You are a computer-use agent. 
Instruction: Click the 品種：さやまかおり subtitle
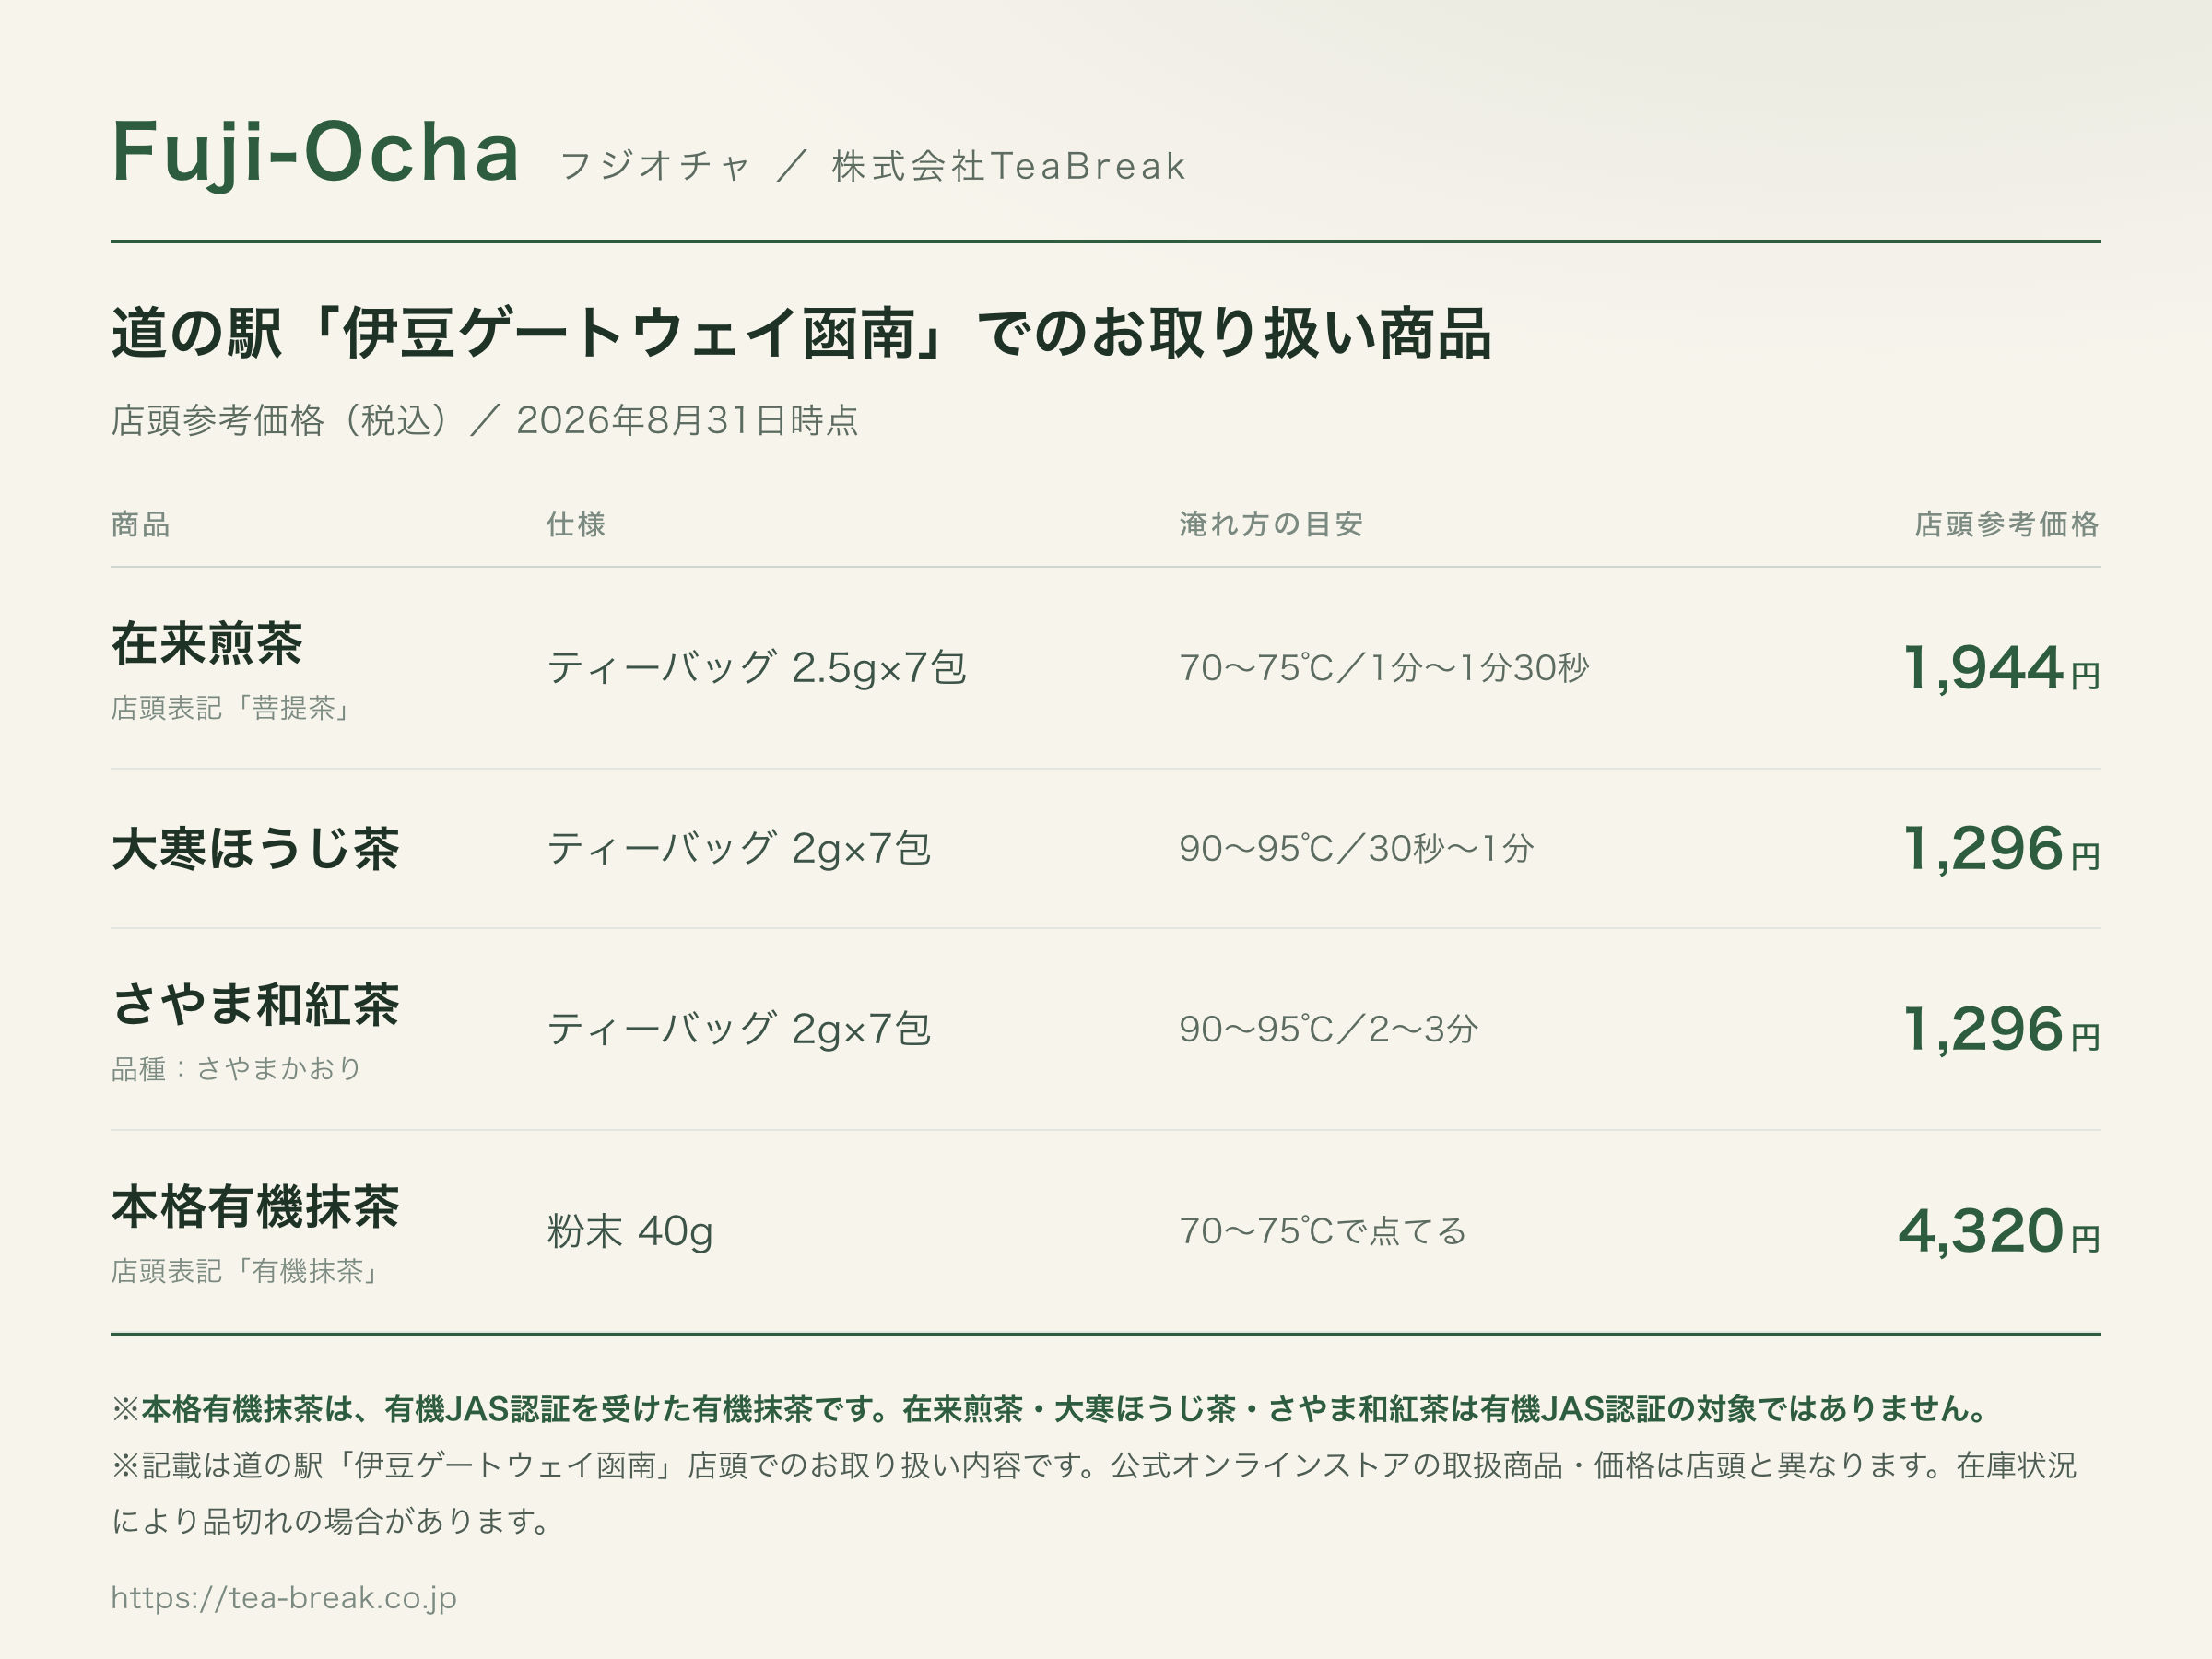[236, 1068]
